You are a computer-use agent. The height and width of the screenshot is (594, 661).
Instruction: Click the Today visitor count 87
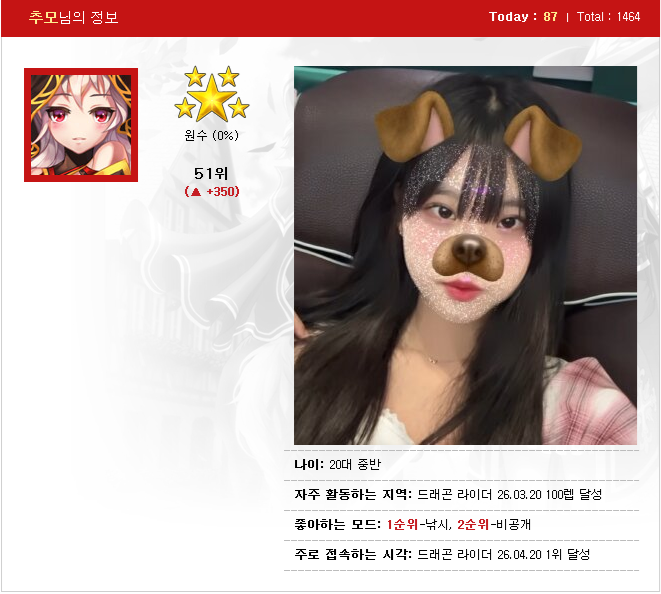[550, 17]
